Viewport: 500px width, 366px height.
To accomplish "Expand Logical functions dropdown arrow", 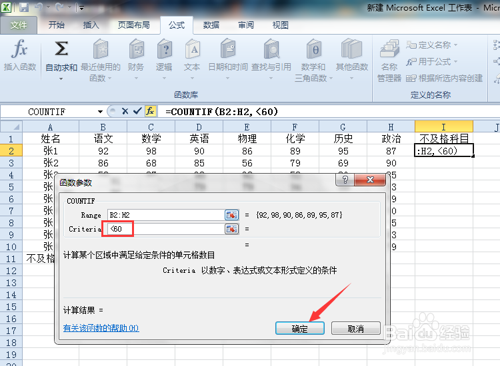I will pos(164,78).
